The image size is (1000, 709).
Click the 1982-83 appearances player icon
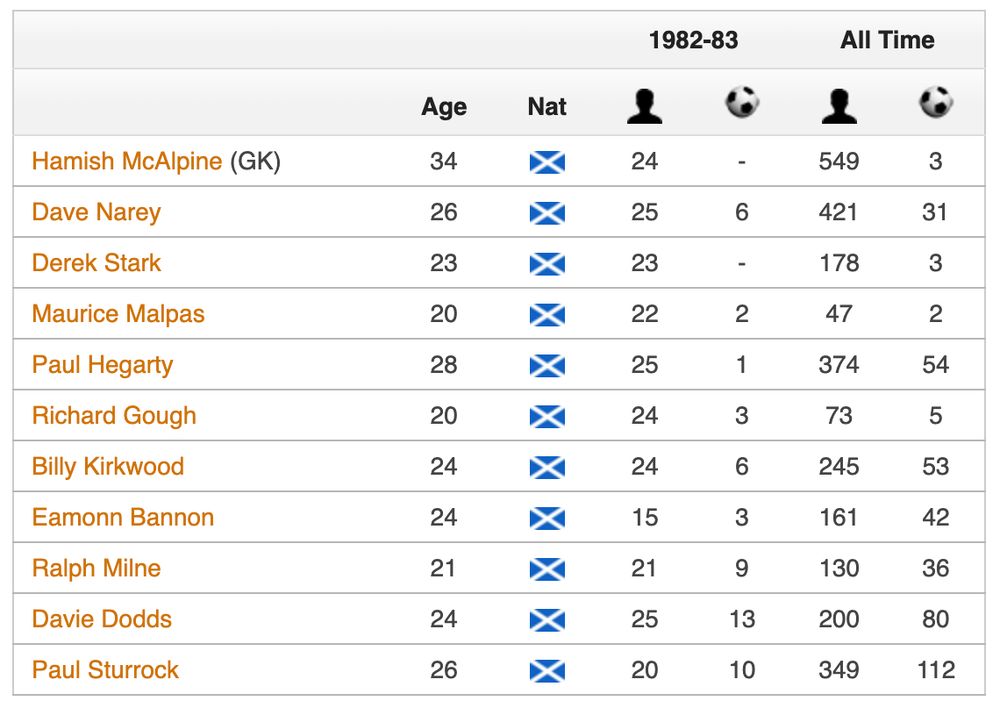click(645, 105)
